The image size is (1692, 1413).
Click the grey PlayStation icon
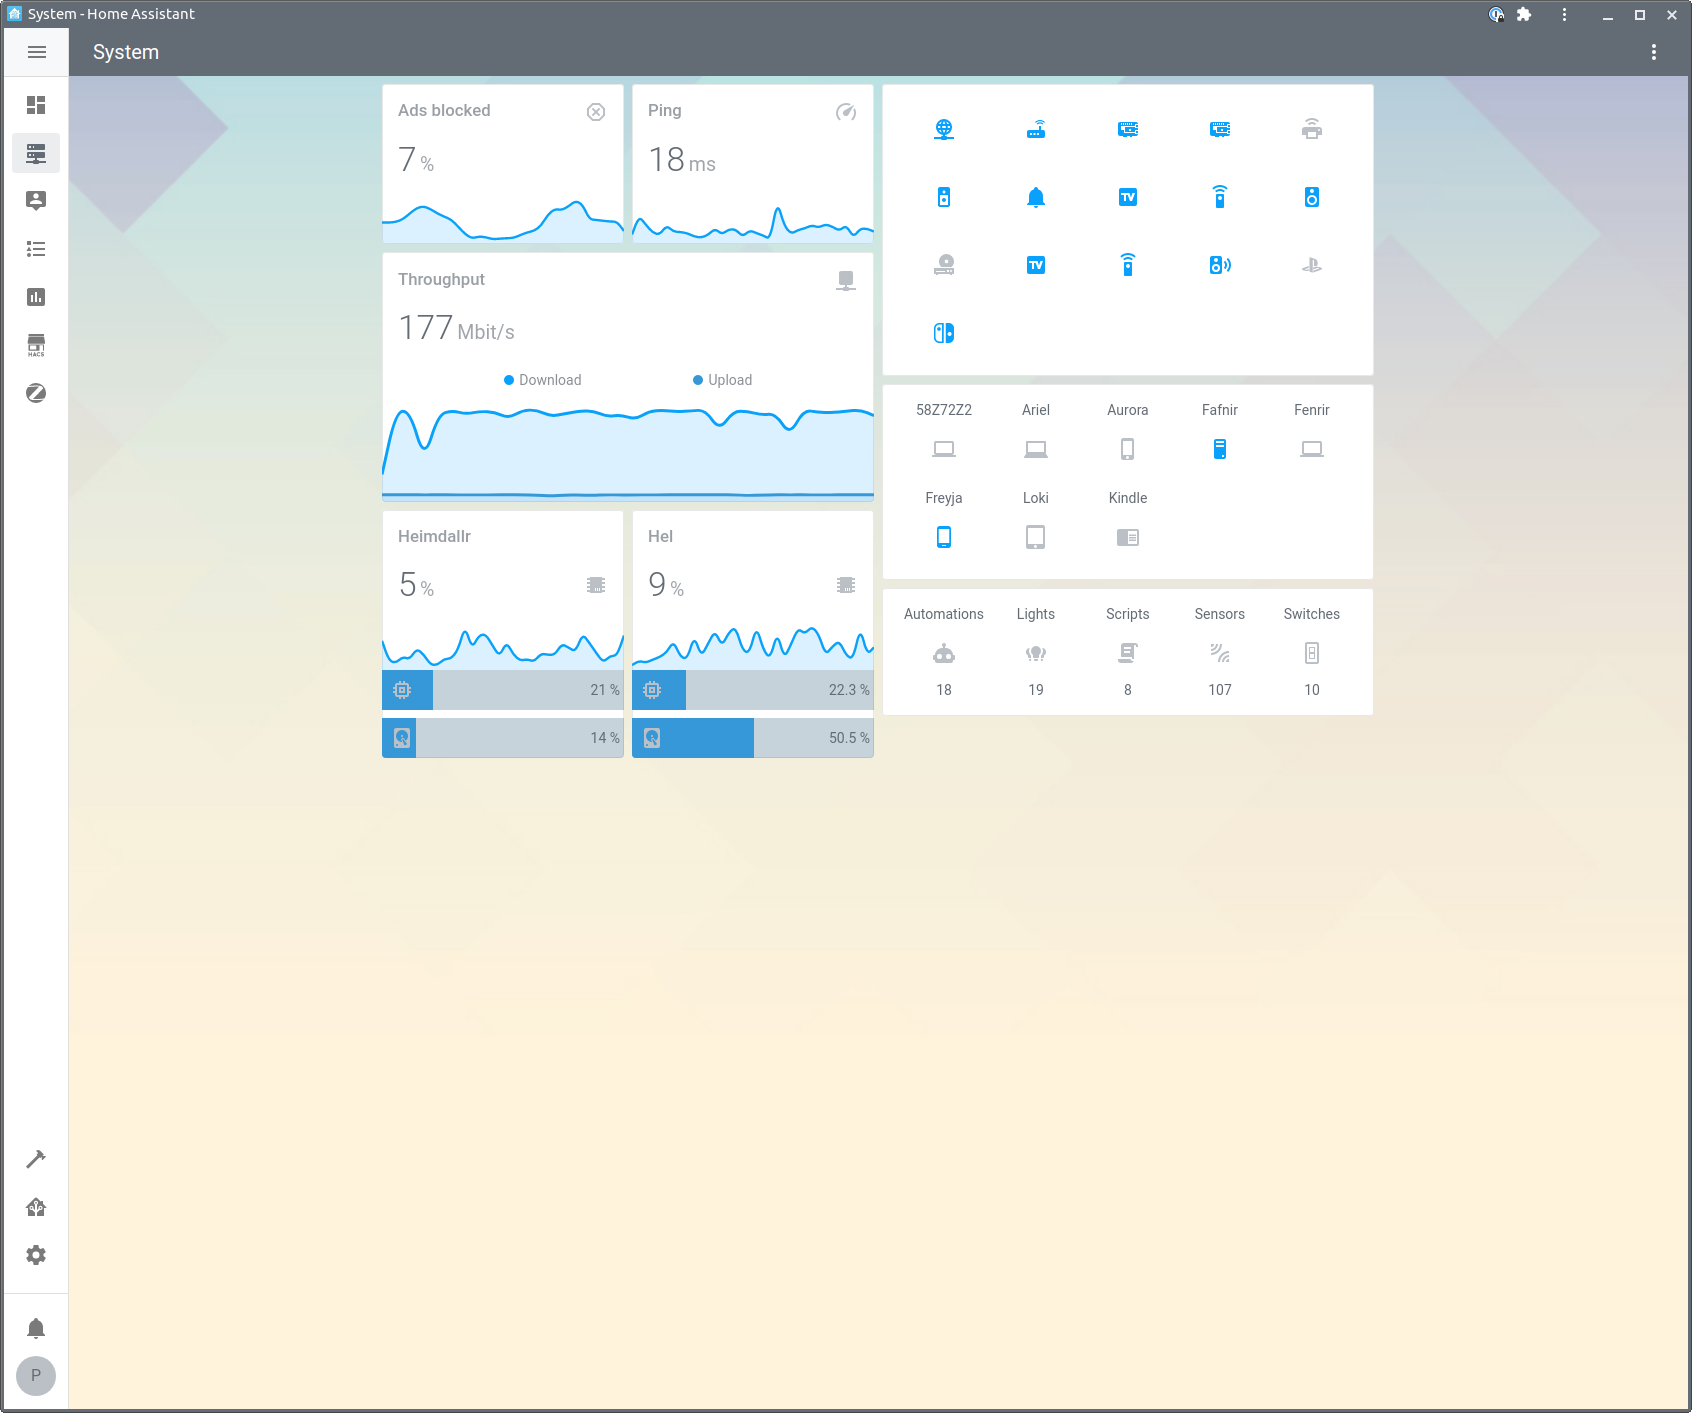pos(1312,265)
